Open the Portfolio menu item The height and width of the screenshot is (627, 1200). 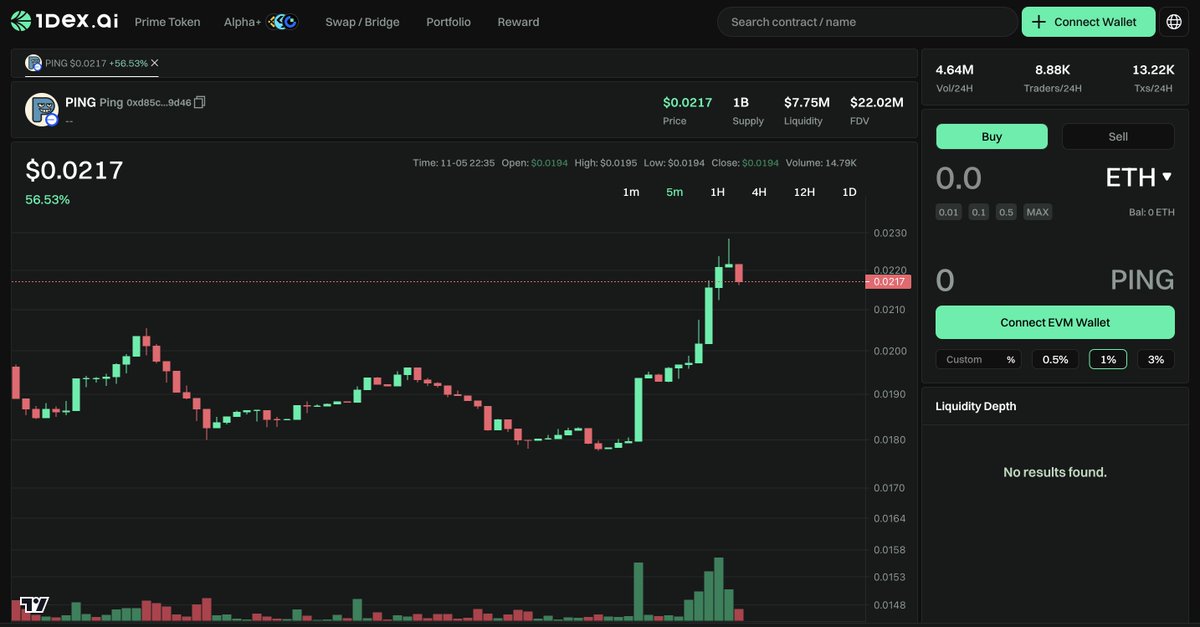(x=448, y=21)
